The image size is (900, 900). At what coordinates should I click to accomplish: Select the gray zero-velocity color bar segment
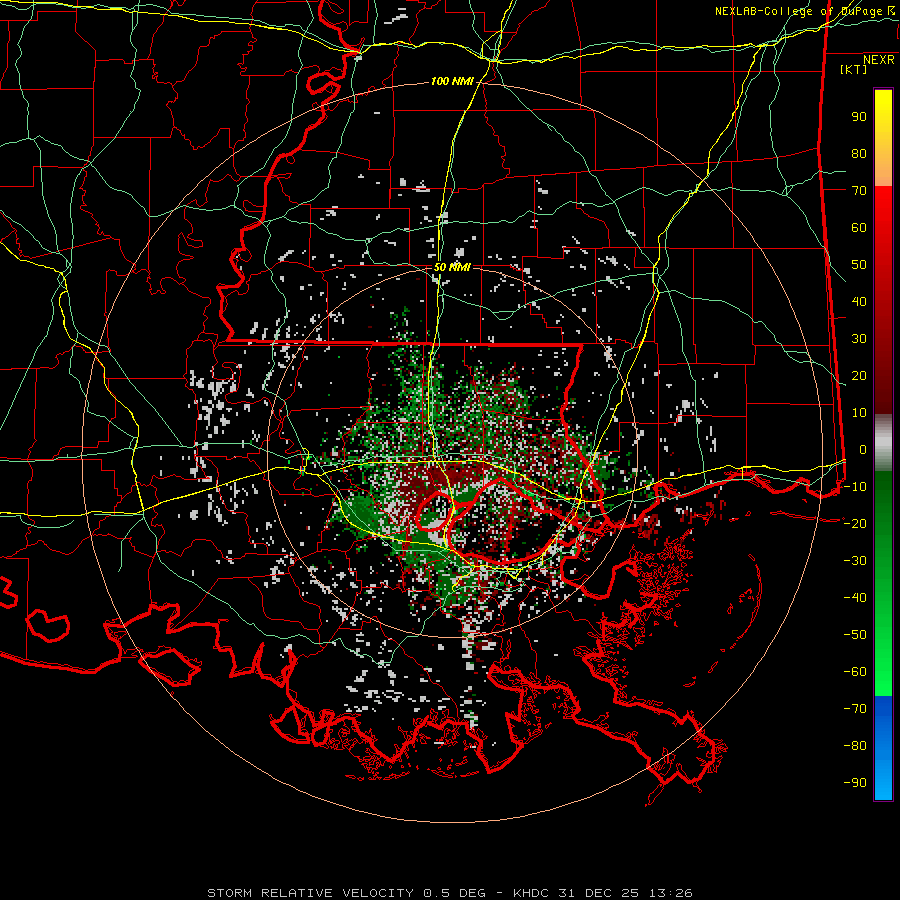pos(883,443)
